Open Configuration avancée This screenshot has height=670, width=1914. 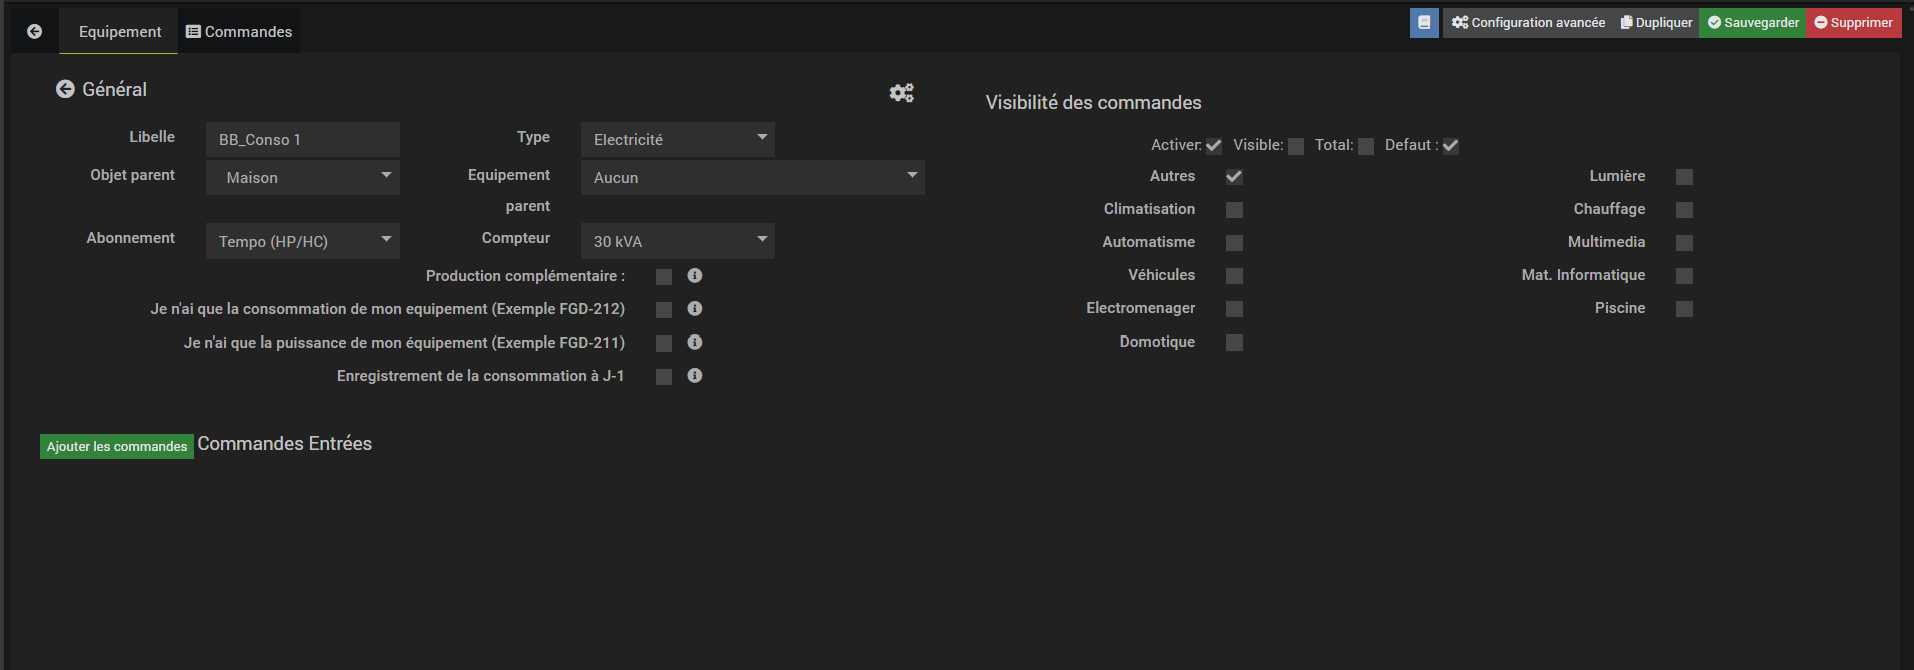click(1528, 22)
